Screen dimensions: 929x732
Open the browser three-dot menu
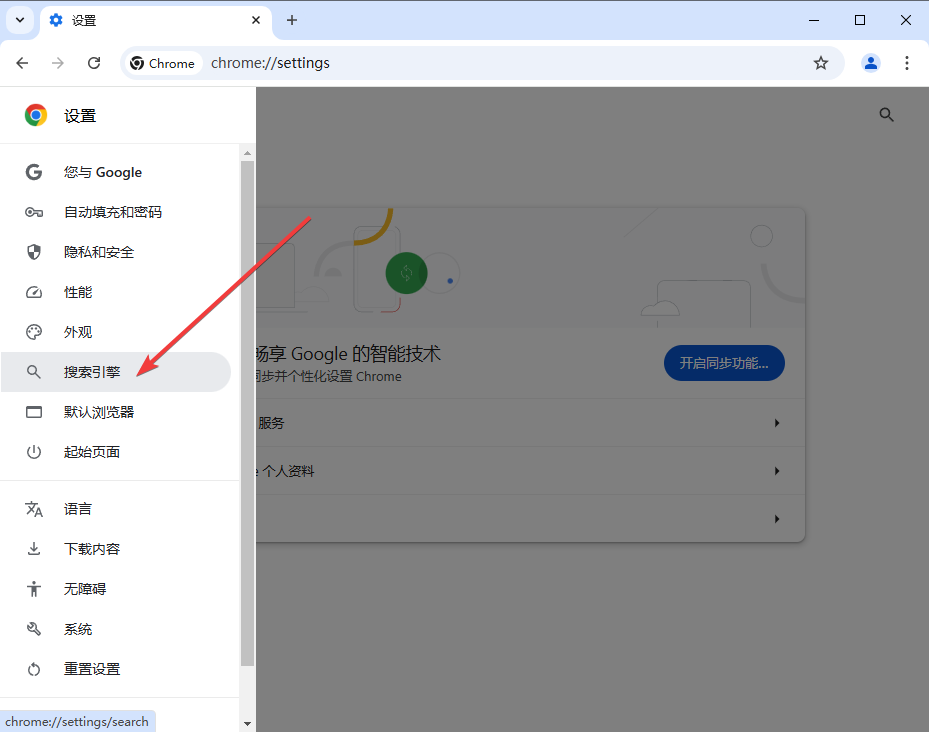click(907, 62)
